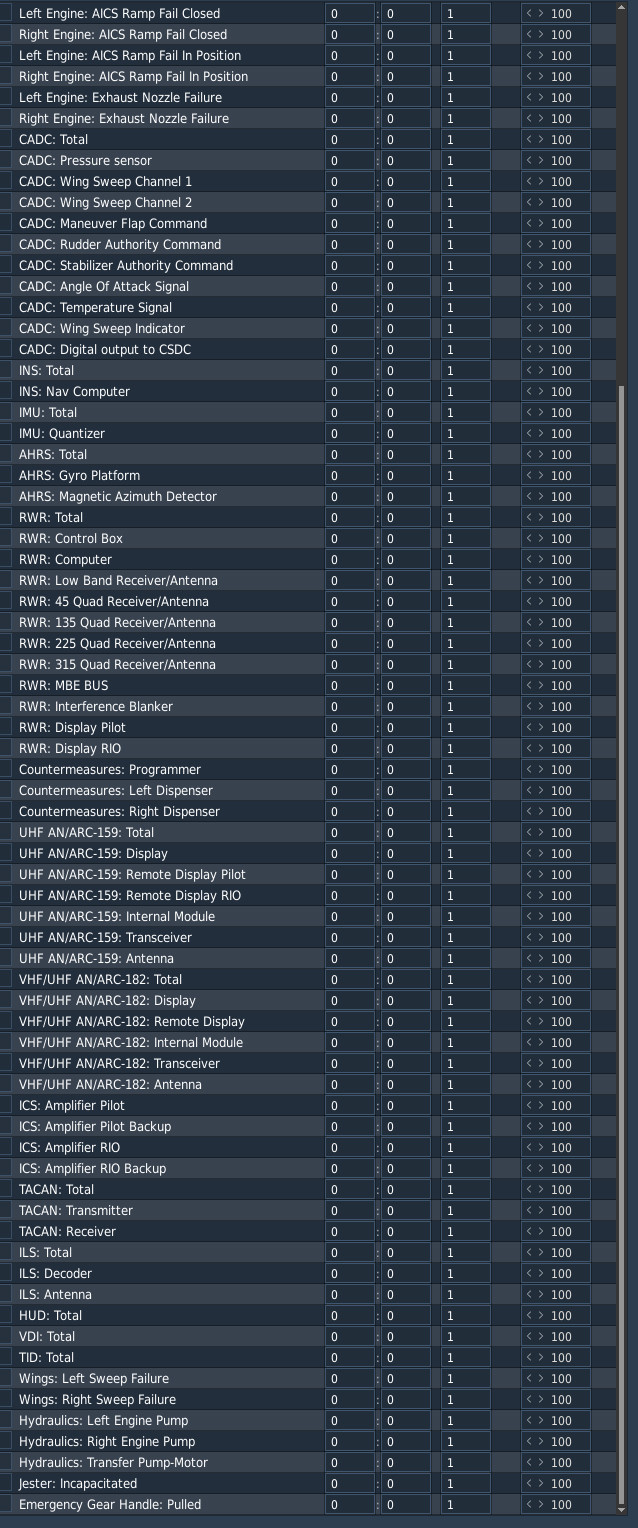Decrease probability for CADC: Angle Of Attack Signal
Screen dimensions: 638x1528
[530, 286]
